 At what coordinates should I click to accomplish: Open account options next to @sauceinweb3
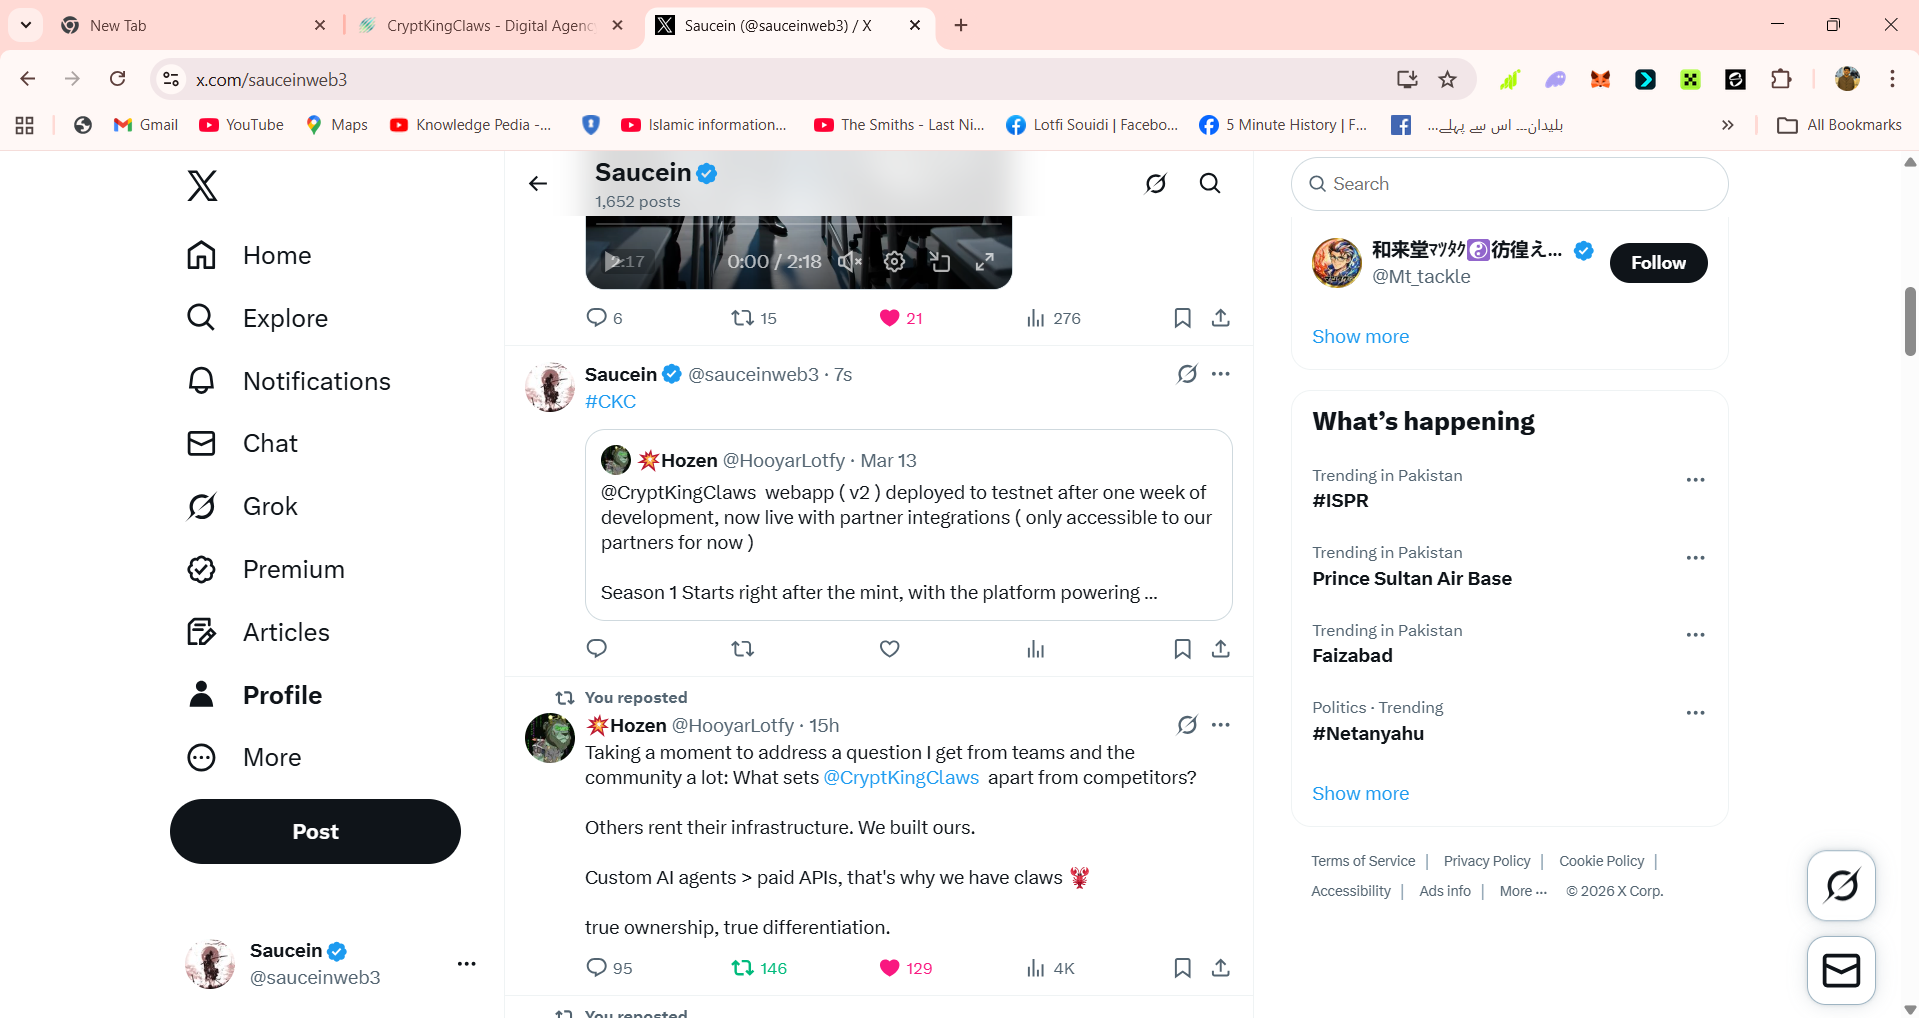pos(466,964)
